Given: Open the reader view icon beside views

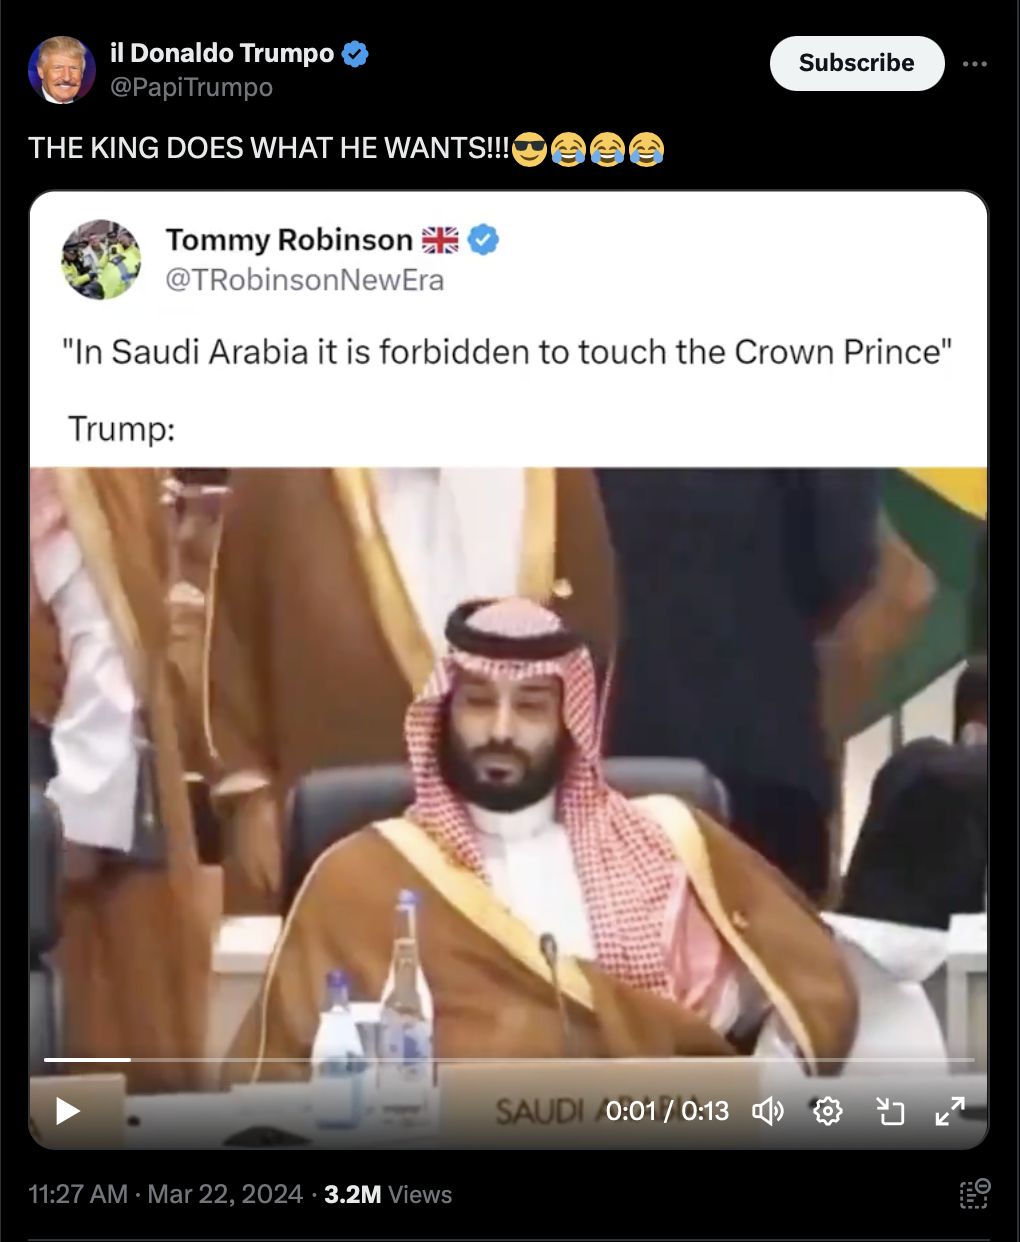Looking at the screenshot, I should (x=975, y=1194).
